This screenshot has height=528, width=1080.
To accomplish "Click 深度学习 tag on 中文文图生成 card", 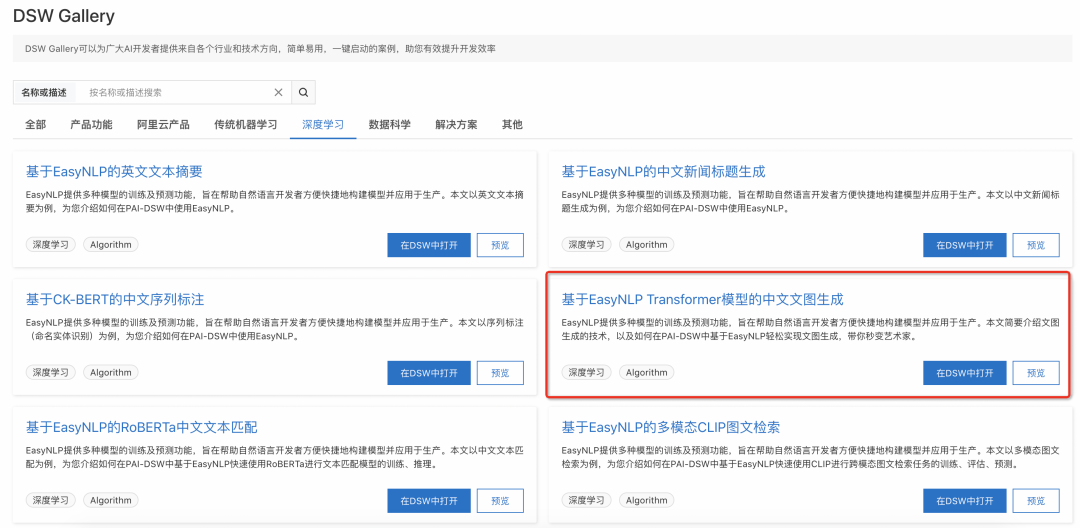I will coord(587,372).
